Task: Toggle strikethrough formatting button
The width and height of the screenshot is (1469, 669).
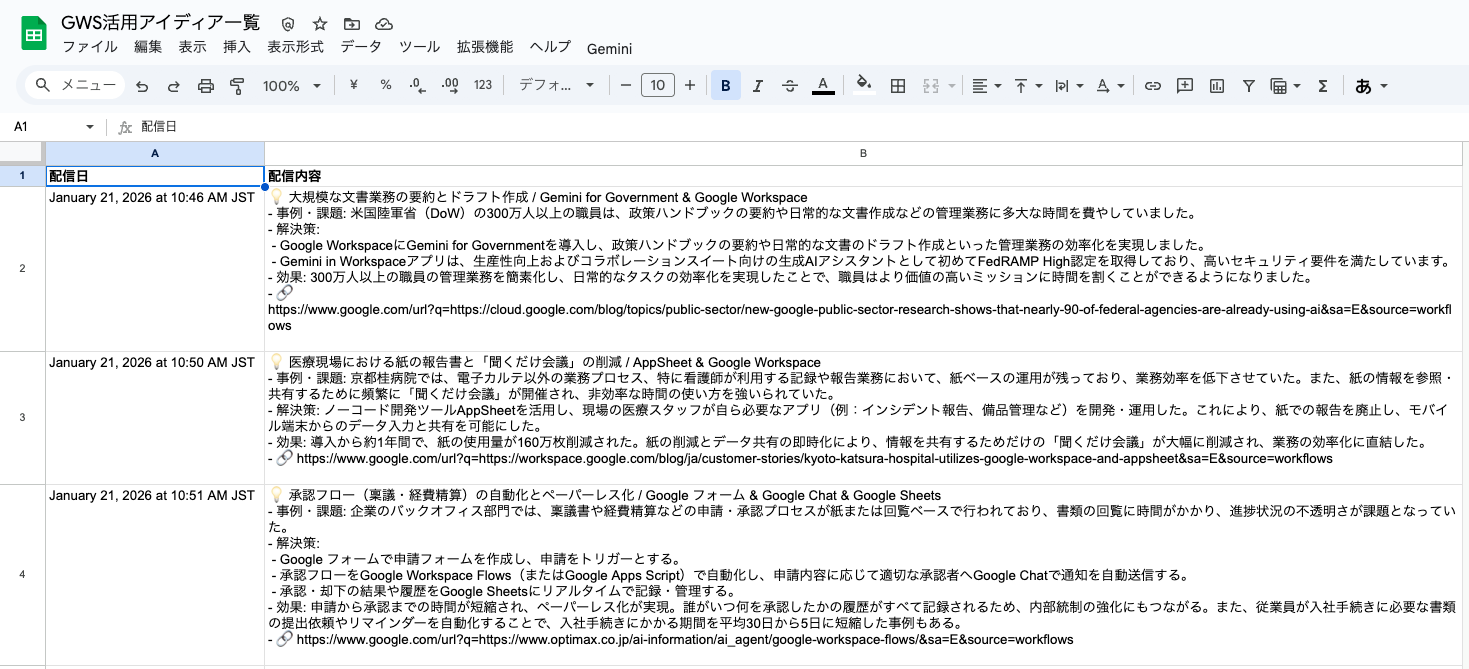Action: tap(789, 86)
